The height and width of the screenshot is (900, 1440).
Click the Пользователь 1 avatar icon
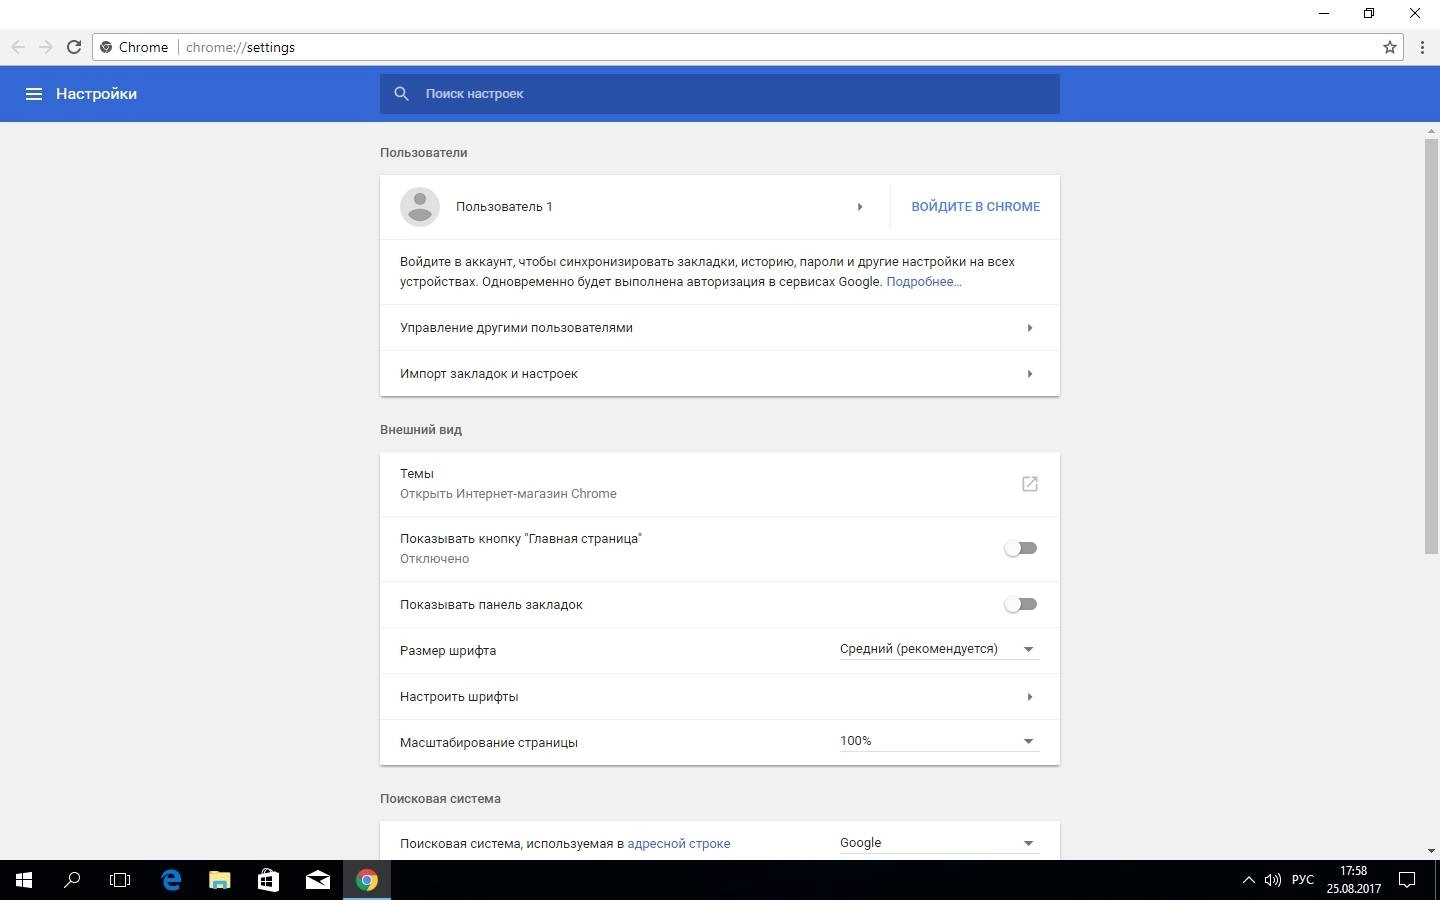420,207
